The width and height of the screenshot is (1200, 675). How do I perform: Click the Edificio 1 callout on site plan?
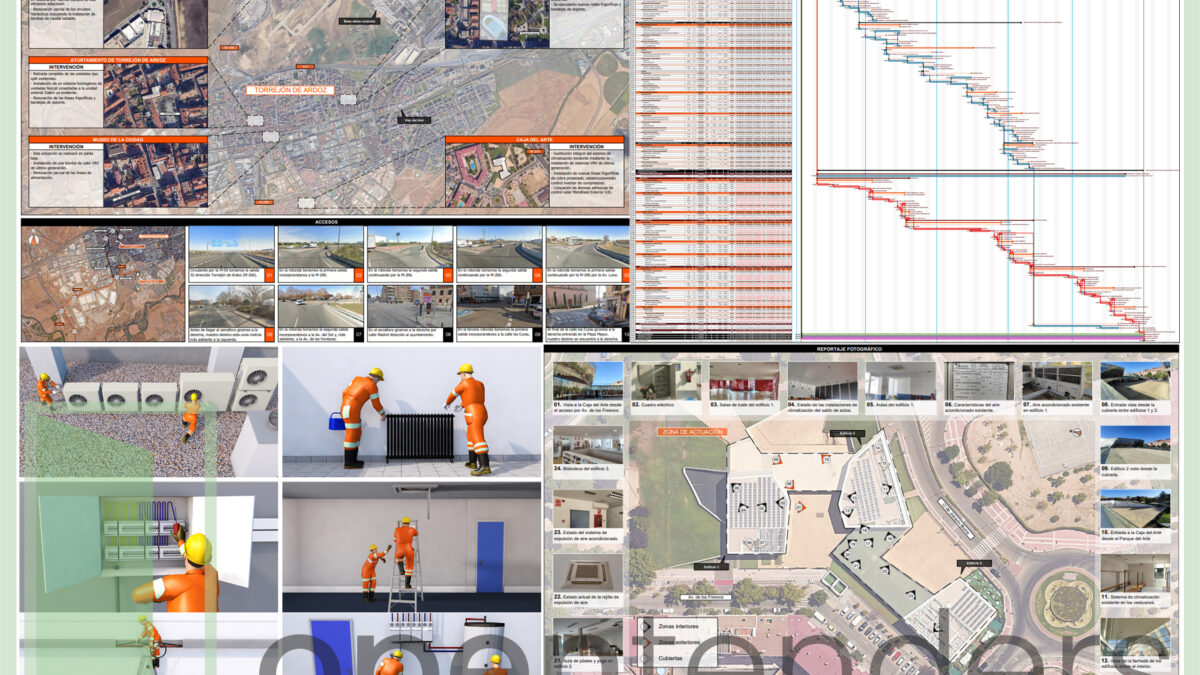pyautogui.click(x=713, y=567)
